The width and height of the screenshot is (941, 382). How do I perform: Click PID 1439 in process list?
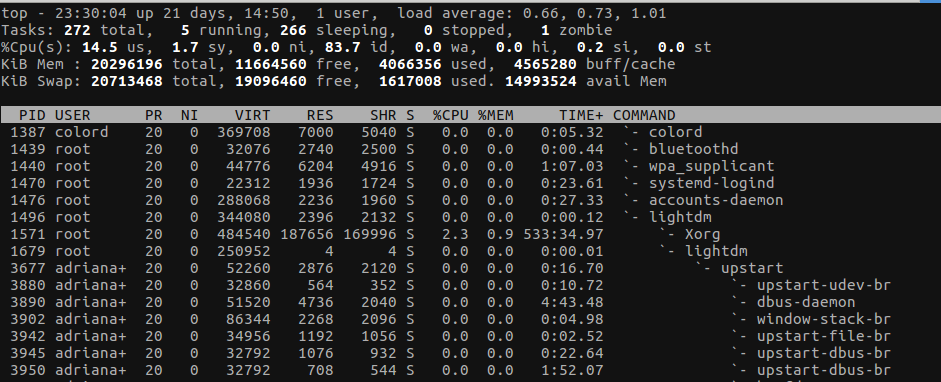point(28,149)
